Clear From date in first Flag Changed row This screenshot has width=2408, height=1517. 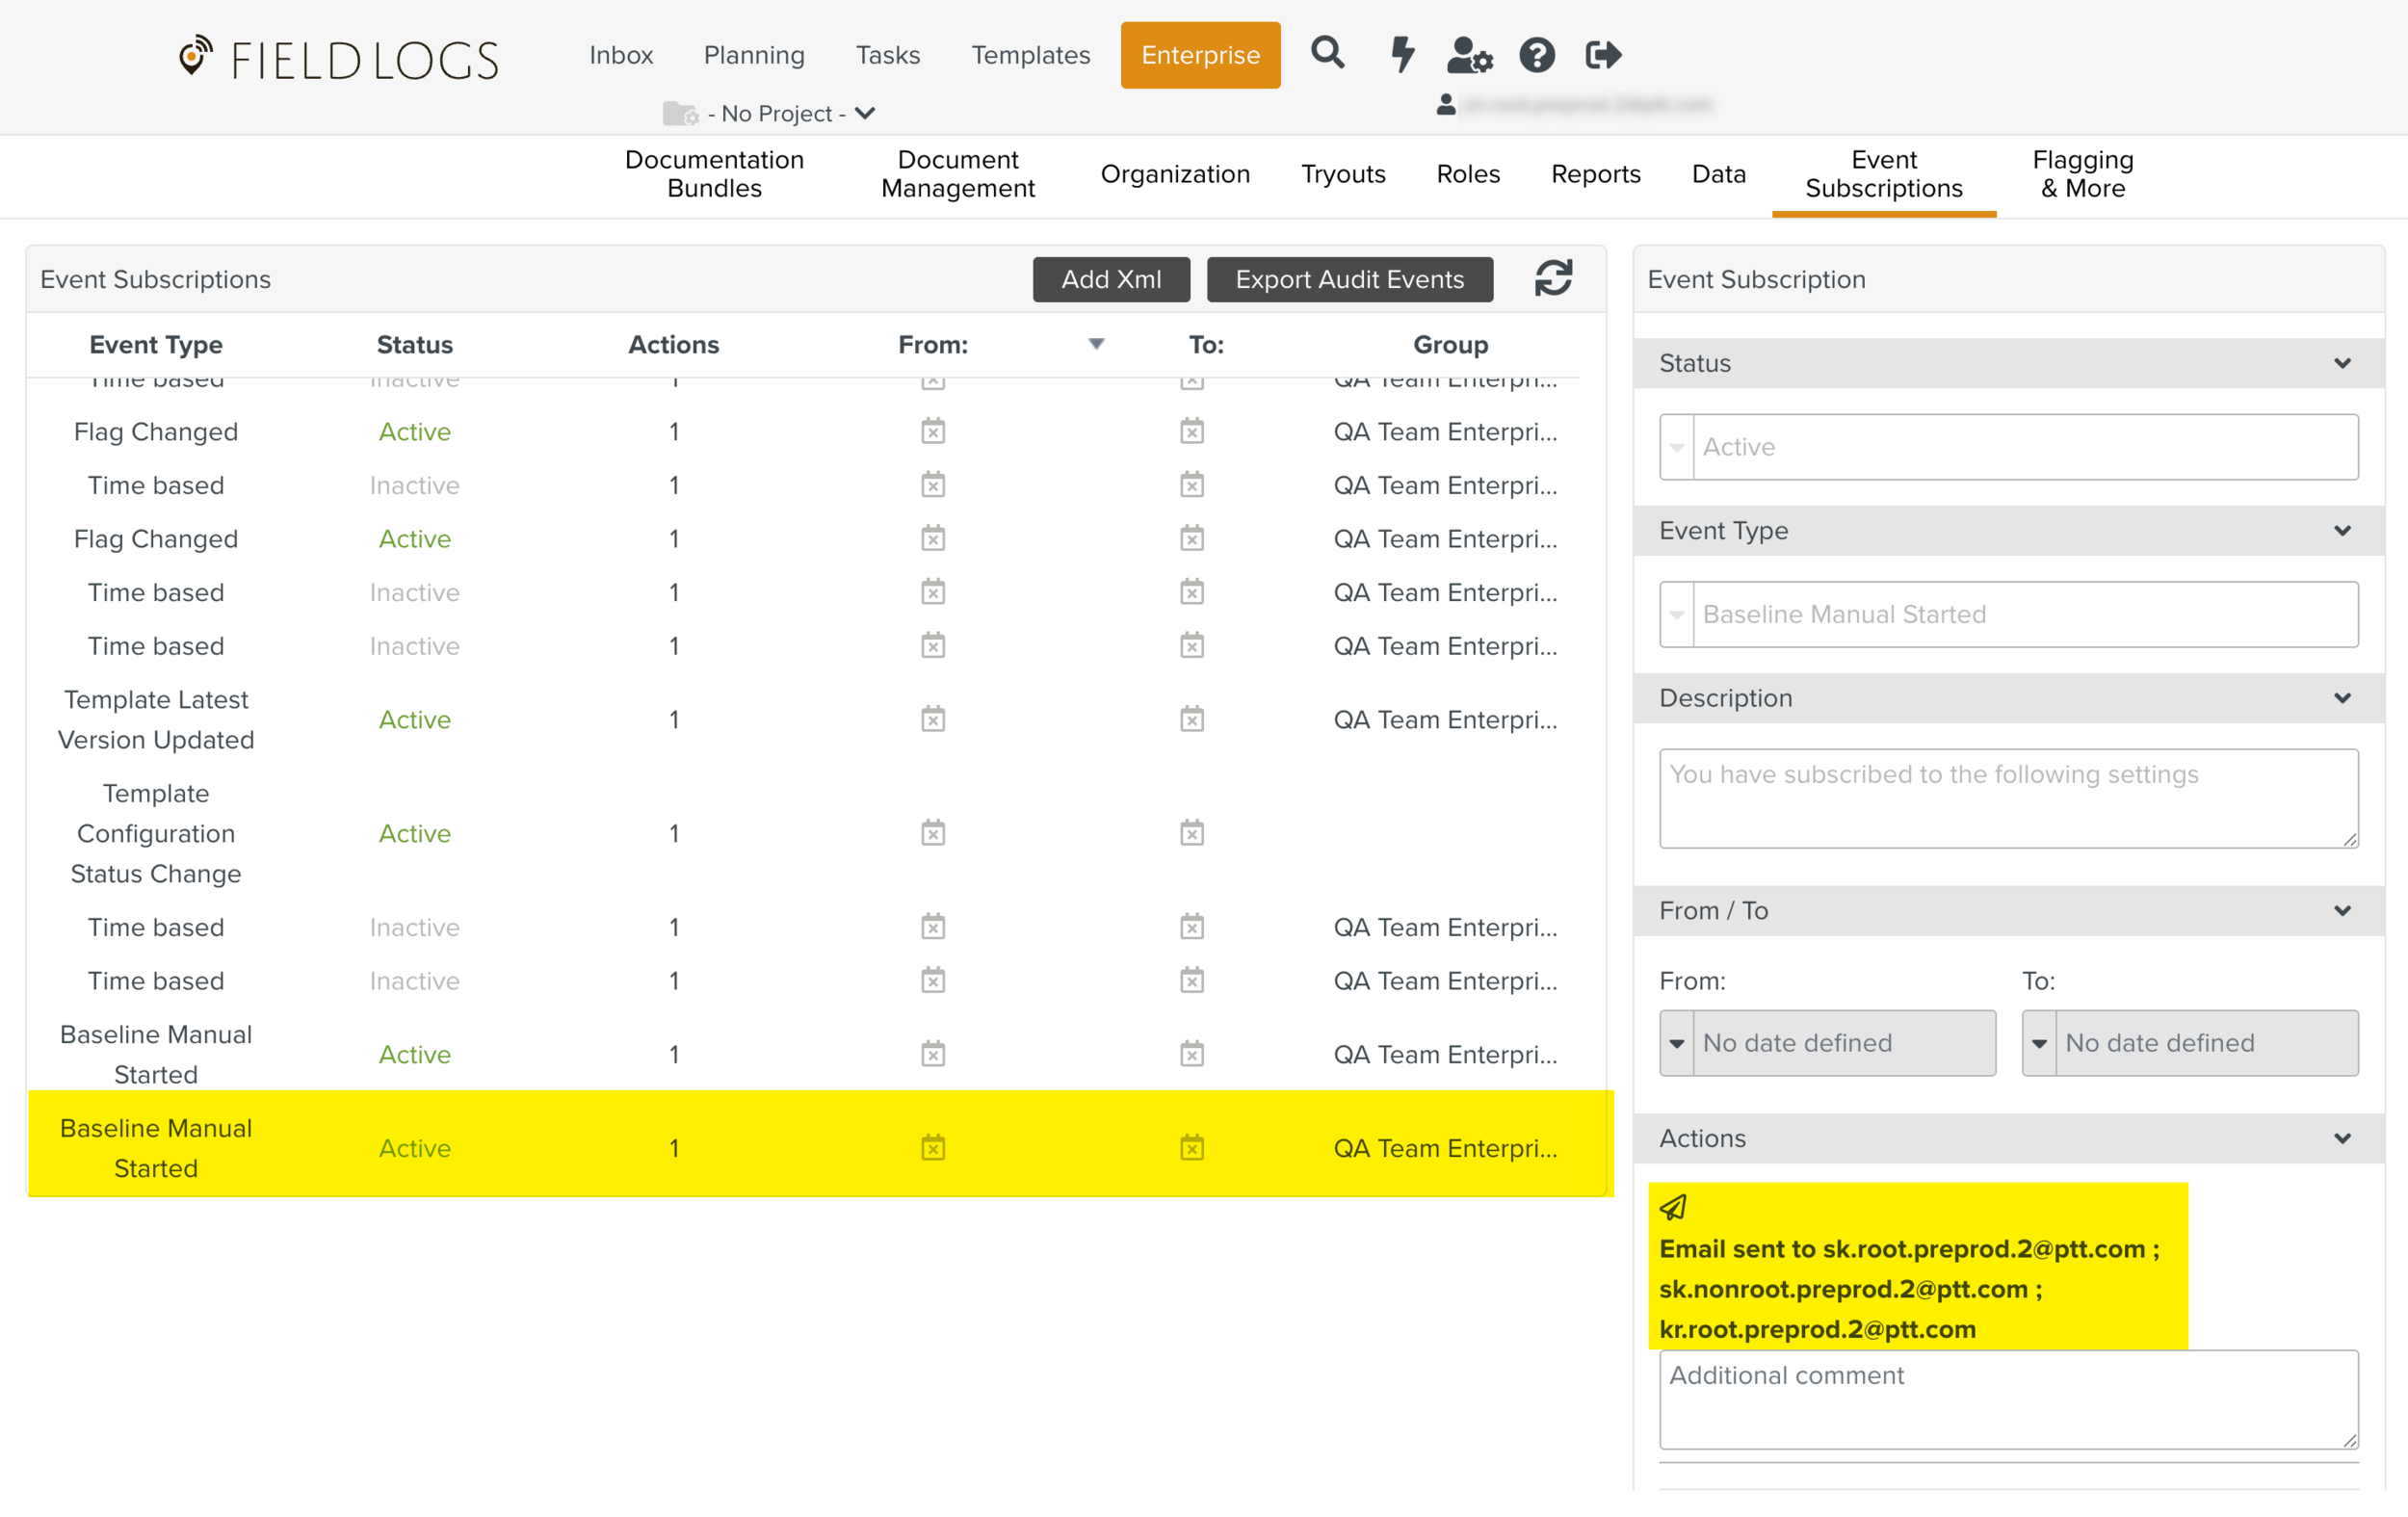coord(932,431)
